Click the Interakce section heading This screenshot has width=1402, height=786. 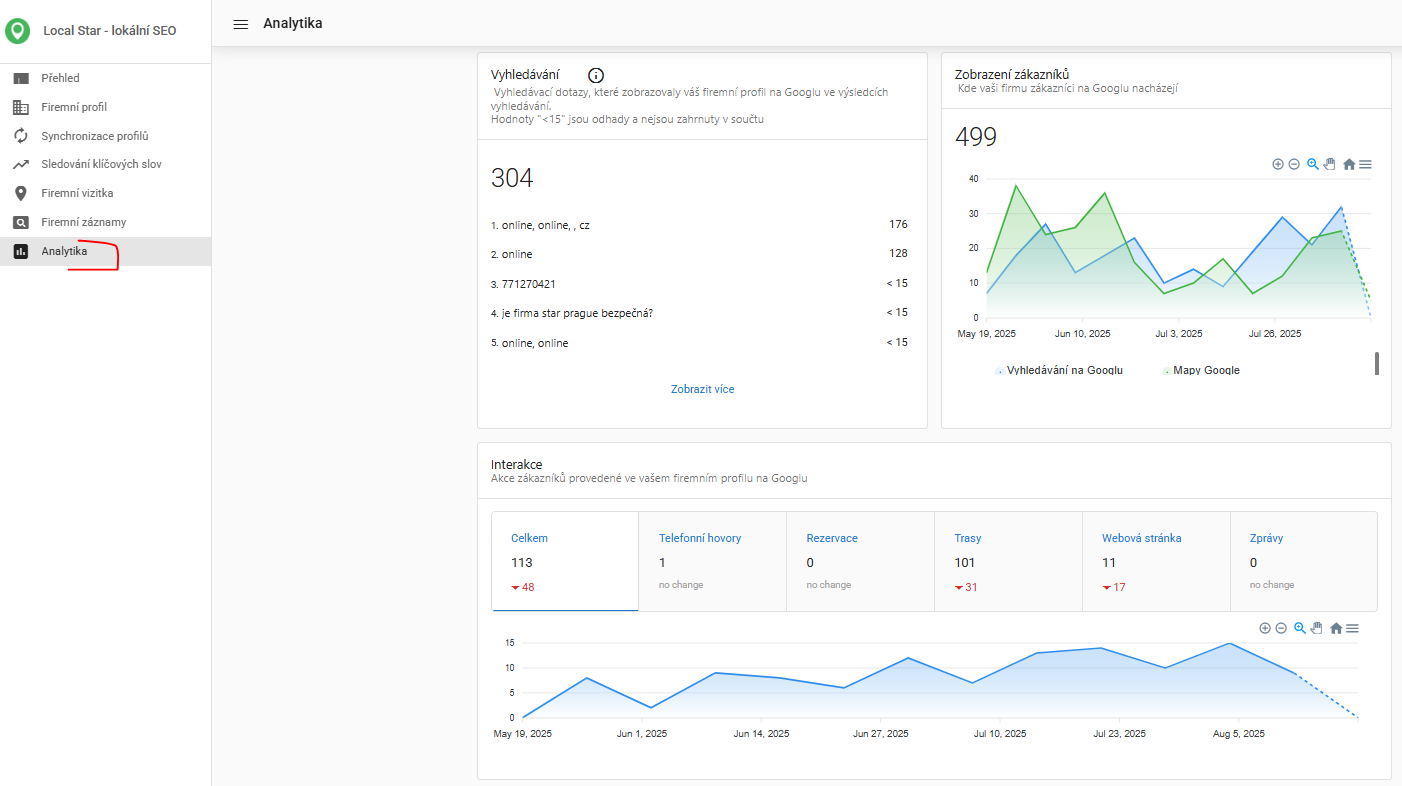point(517,464)
